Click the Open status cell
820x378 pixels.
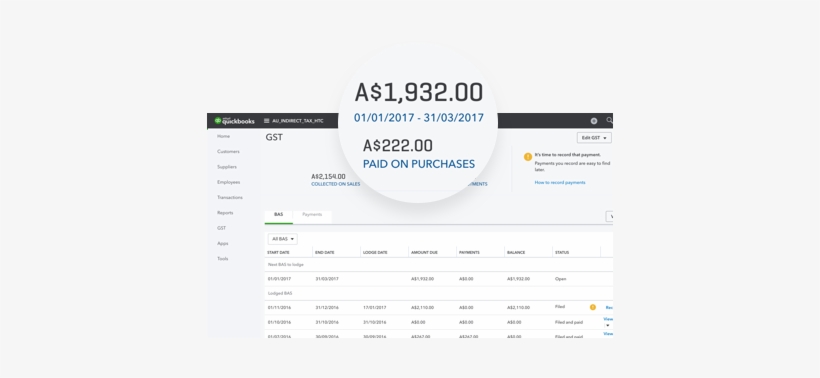point(561,279)
